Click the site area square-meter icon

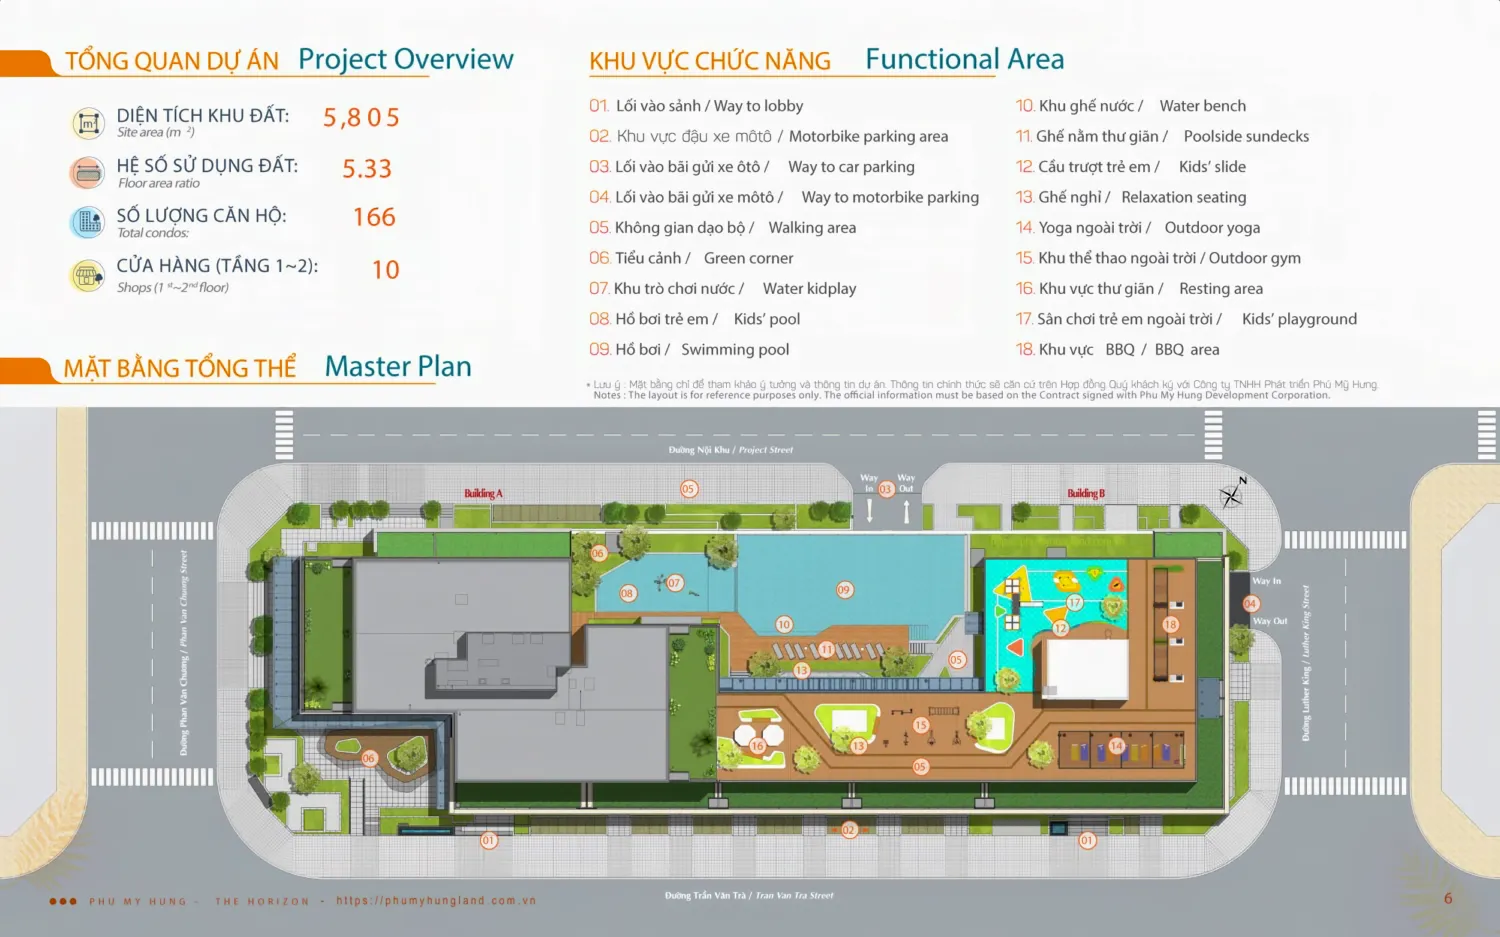(x=88, y=124)
